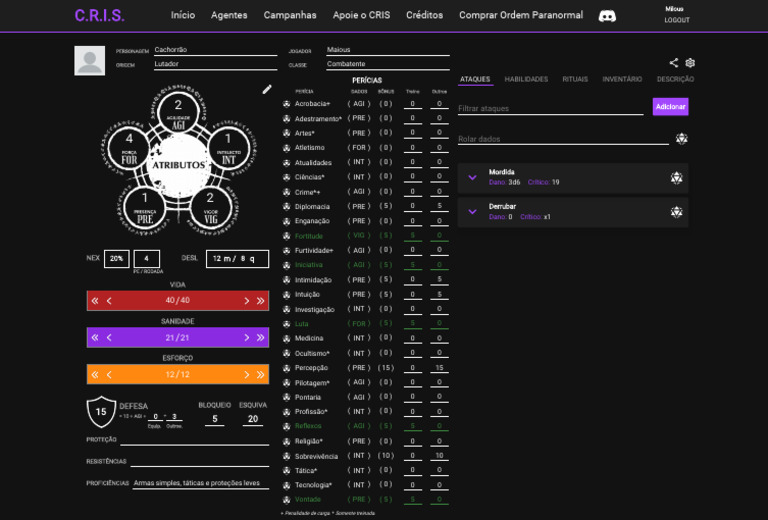This screenshot has width=768, height=520.
Task: Click the share character sheet icon
Action: [x=674, y=63]
